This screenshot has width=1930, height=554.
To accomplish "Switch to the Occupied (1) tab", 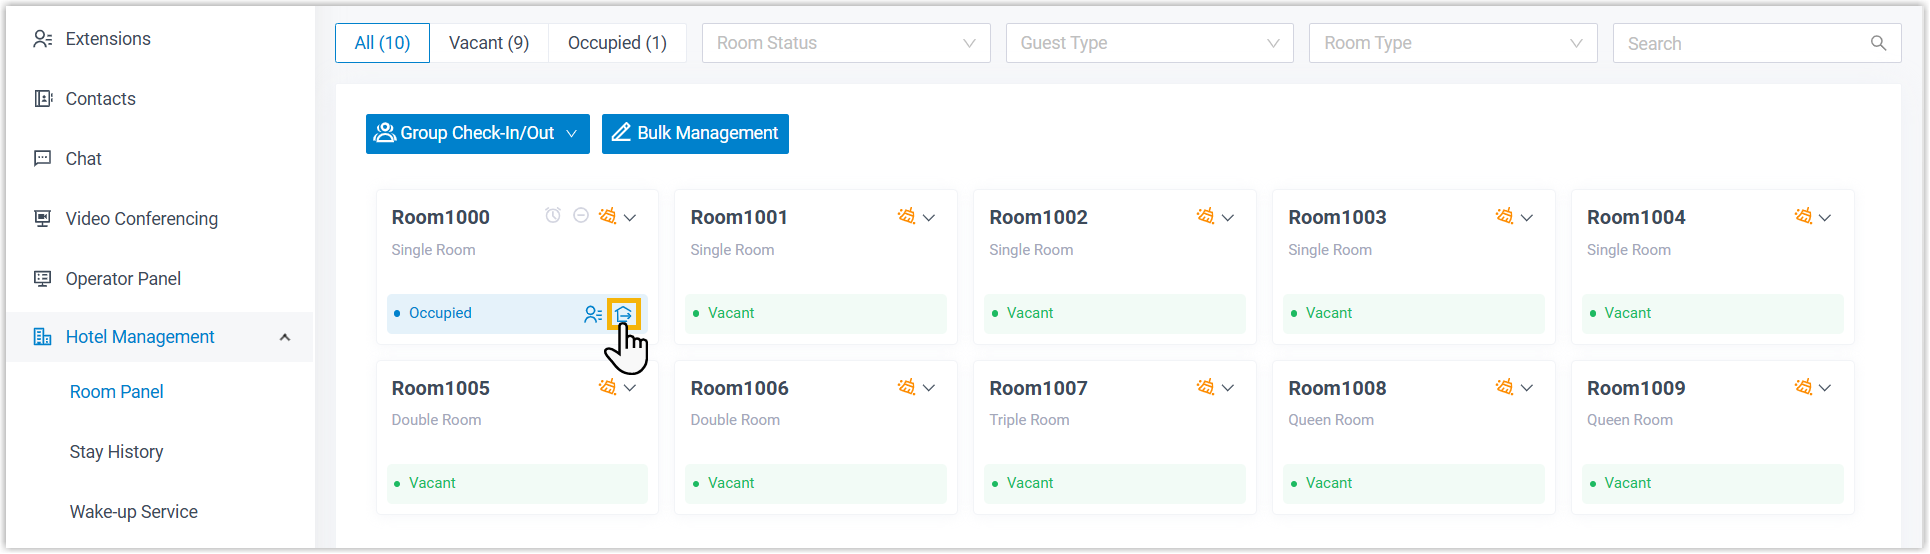I will [x=617, y=43].
